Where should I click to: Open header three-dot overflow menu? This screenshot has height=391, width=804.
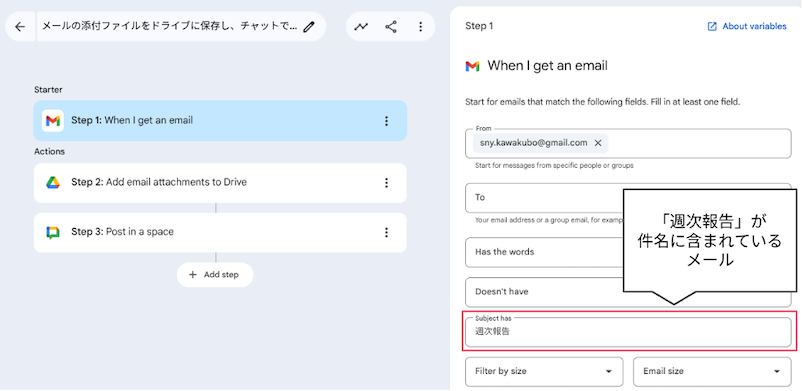[420, 27]
